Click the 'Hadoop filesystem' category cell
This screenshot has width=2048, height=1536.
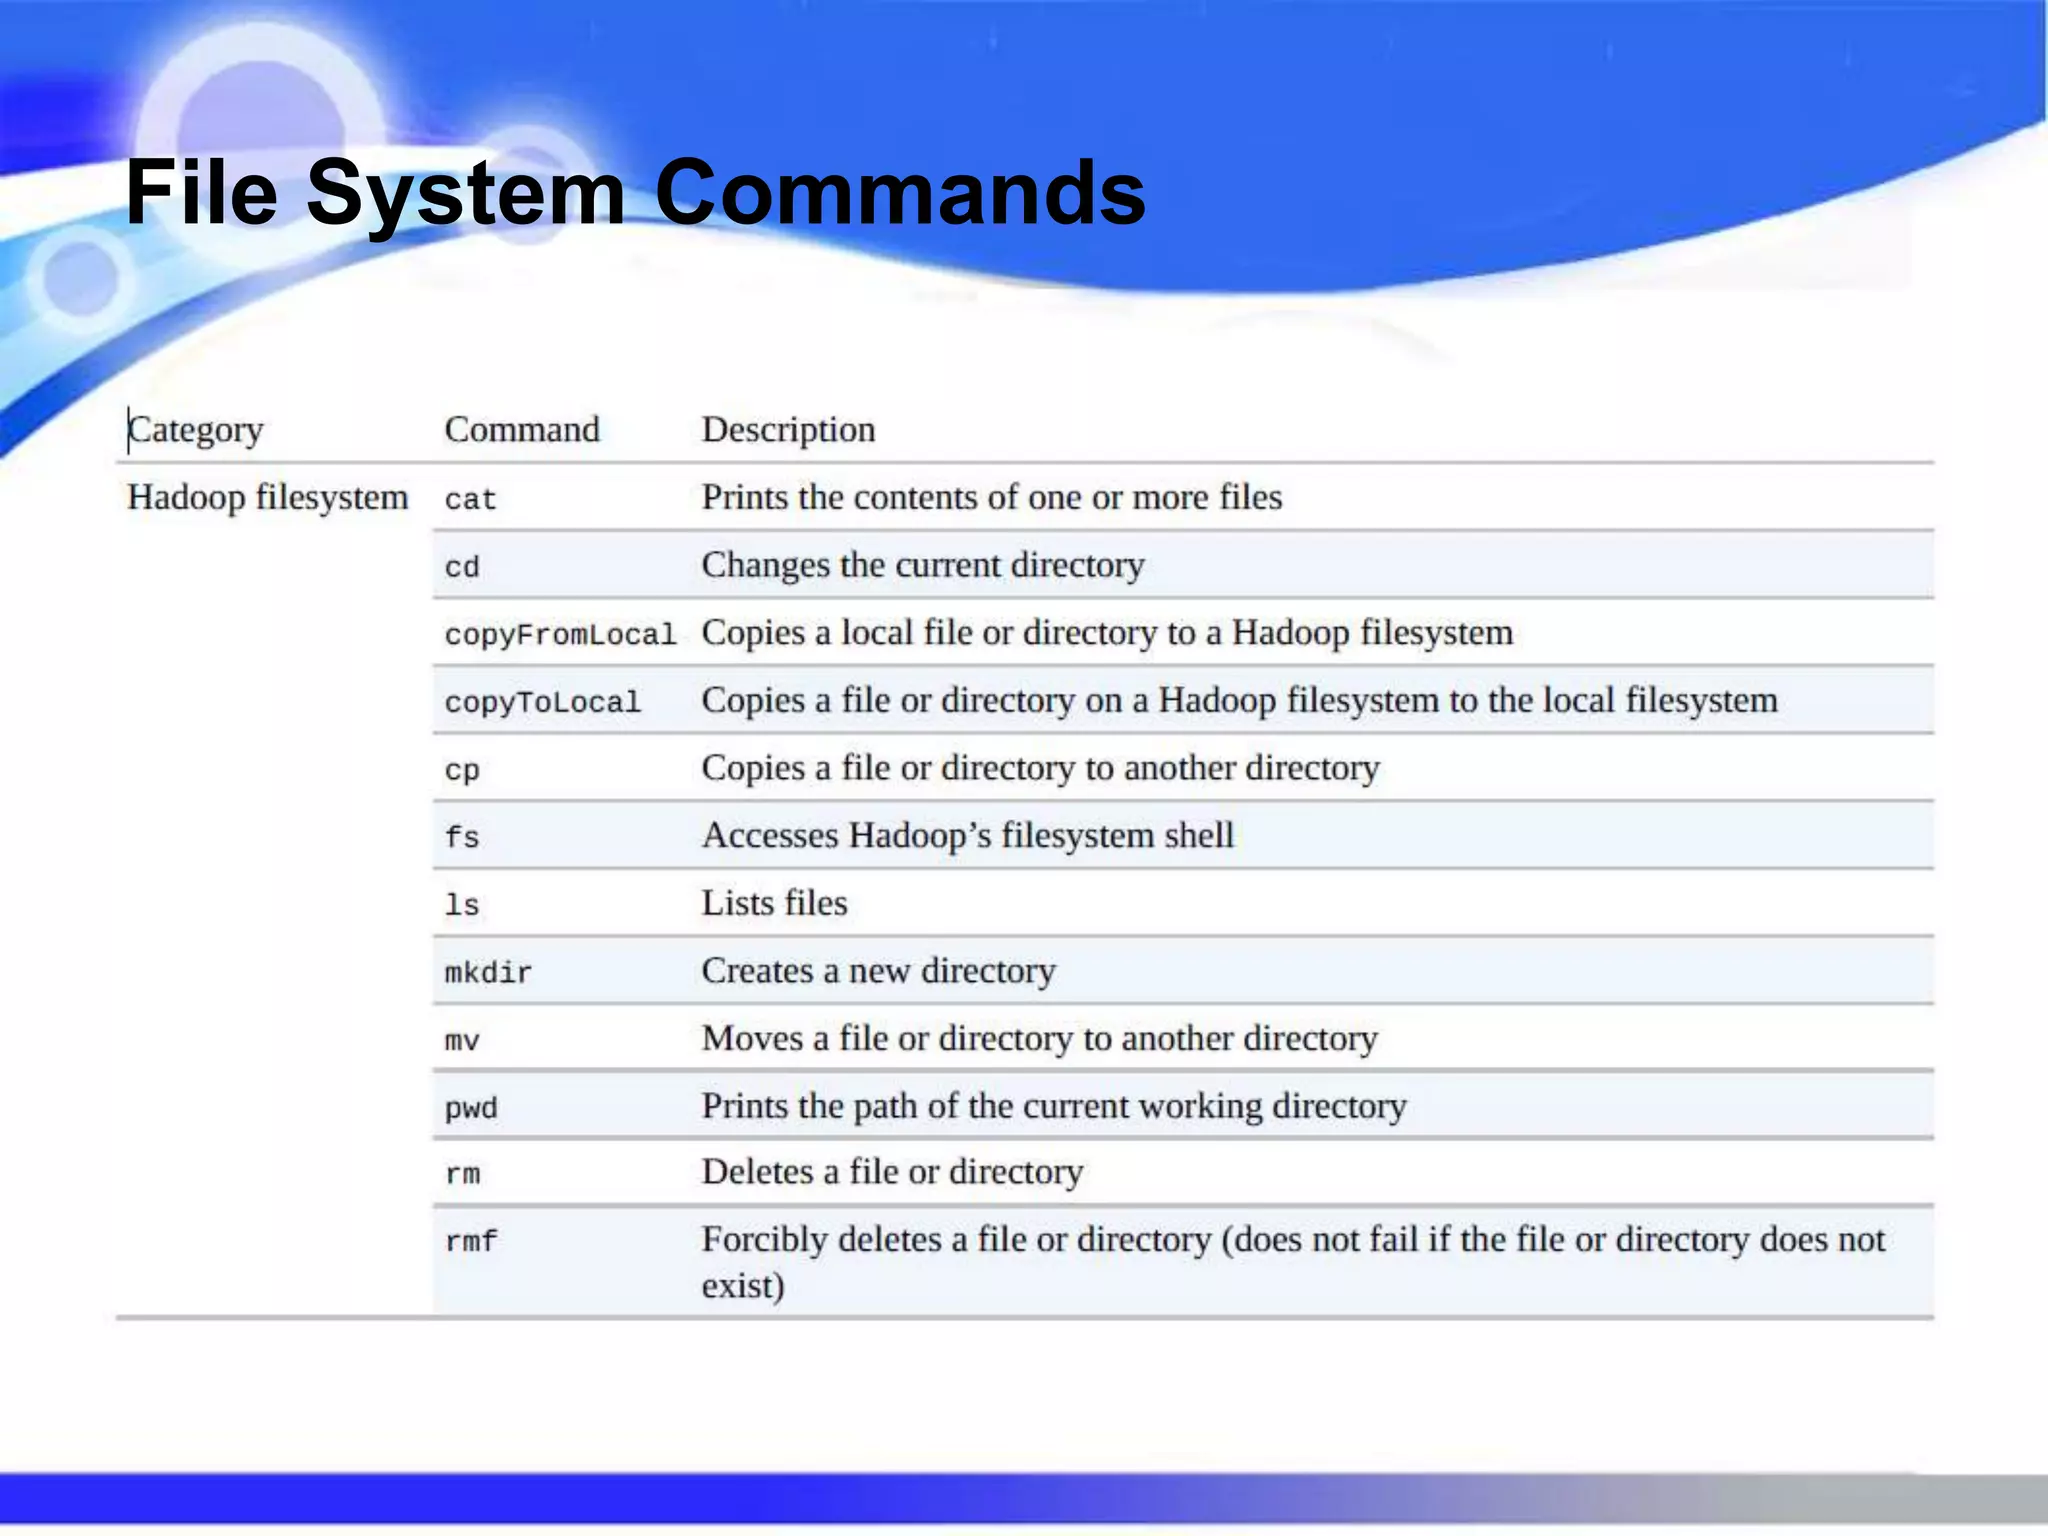pyautogui.click(x=268, y=498)
